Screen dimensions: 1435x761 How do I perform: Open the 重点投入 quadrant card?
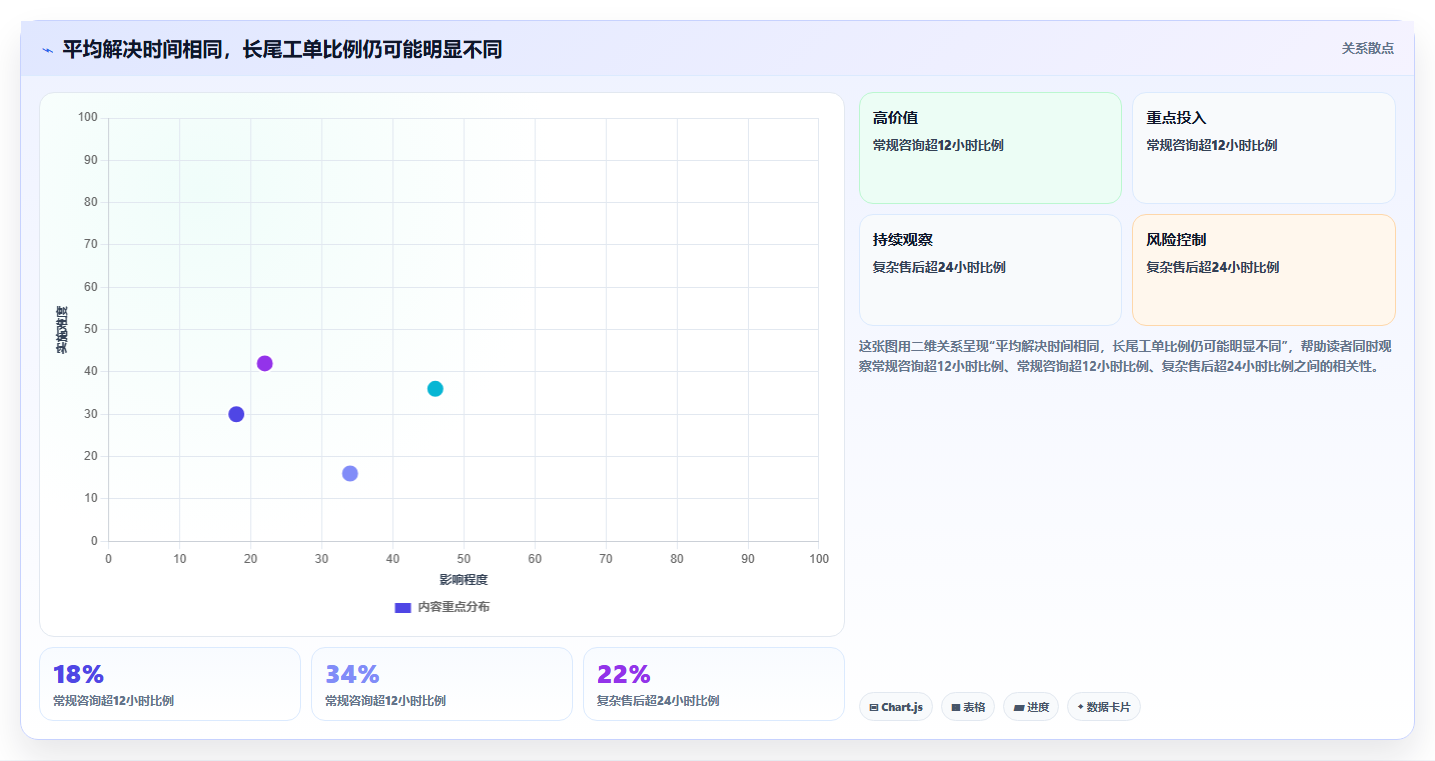pos(1263,148)
